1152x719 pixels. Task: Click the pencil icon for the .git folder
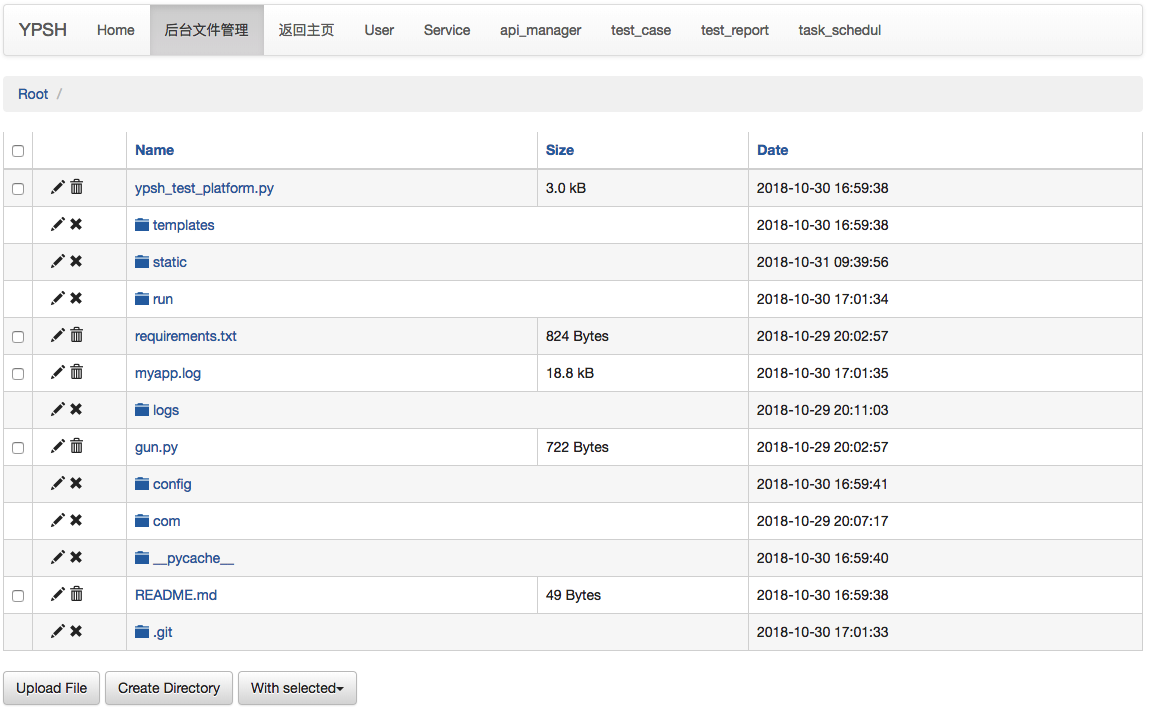(x=57, y=631)
